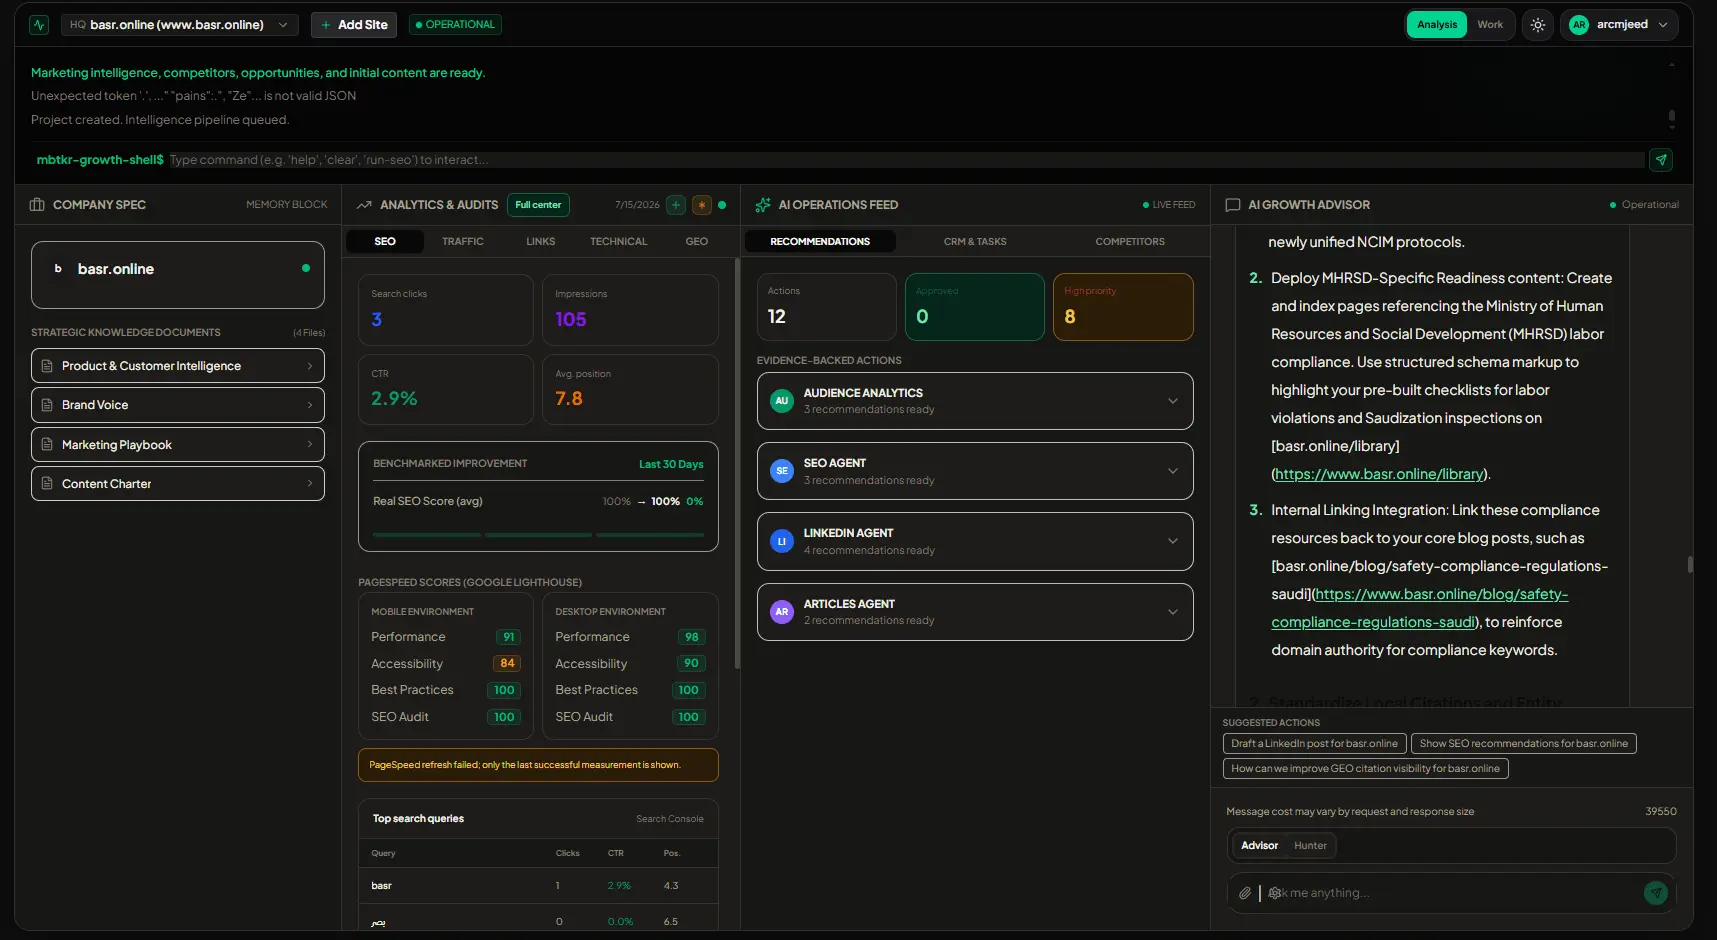
Task: Click improve GEO citation visibility suggestion
Action: (x=1365, y=769)
